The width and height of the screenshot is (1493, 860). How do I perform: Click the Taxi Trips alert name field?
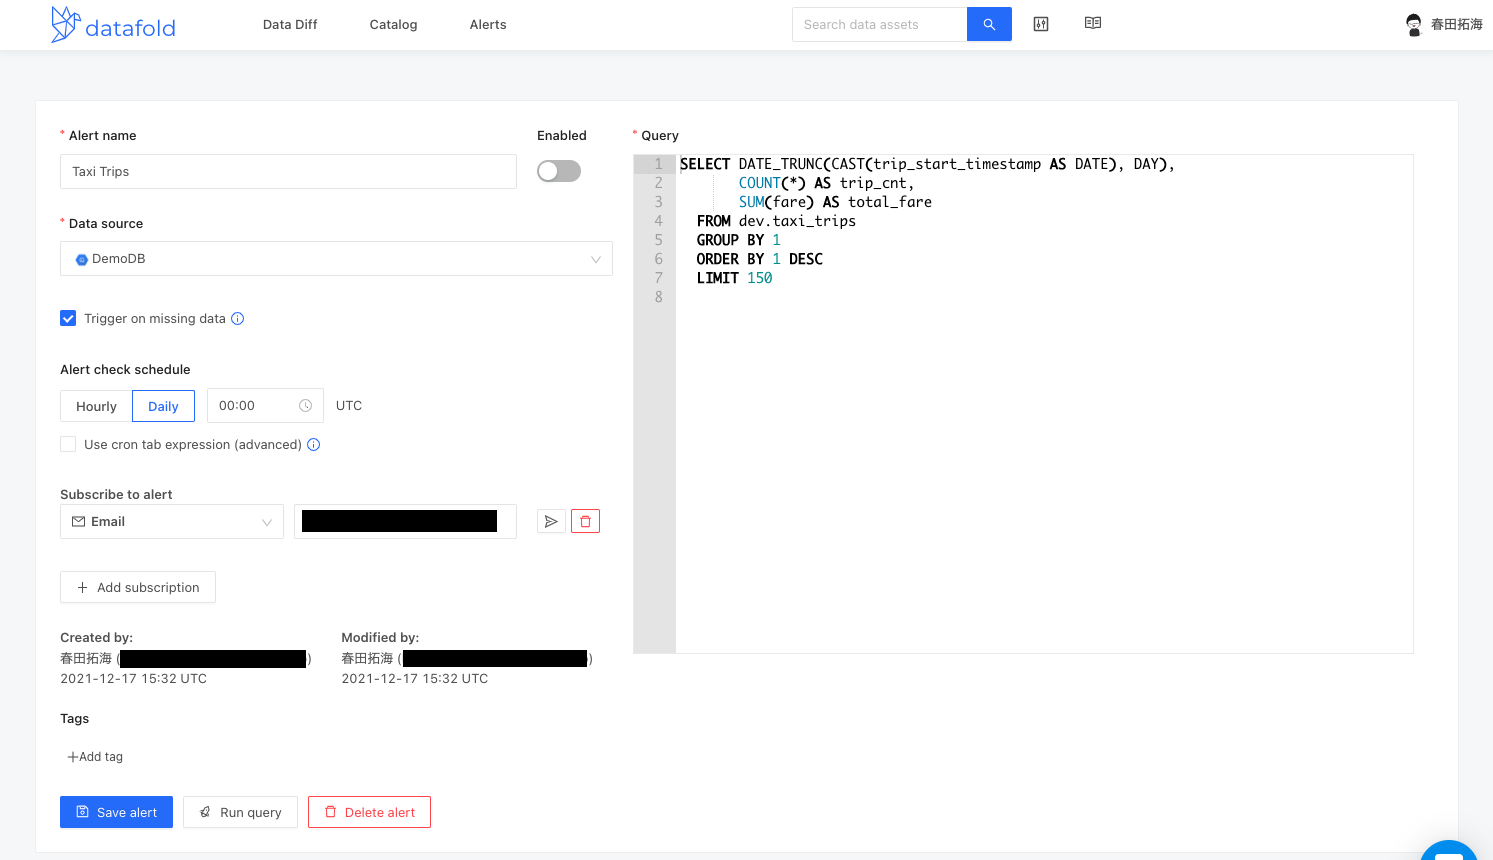tap(288, 172)
